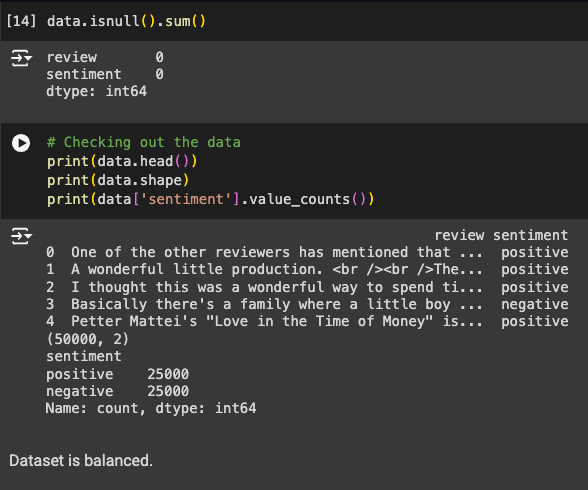
Task: Select the "Dataset is balanced." text cell
Action: pyautogui.click(x=81, y=460)
